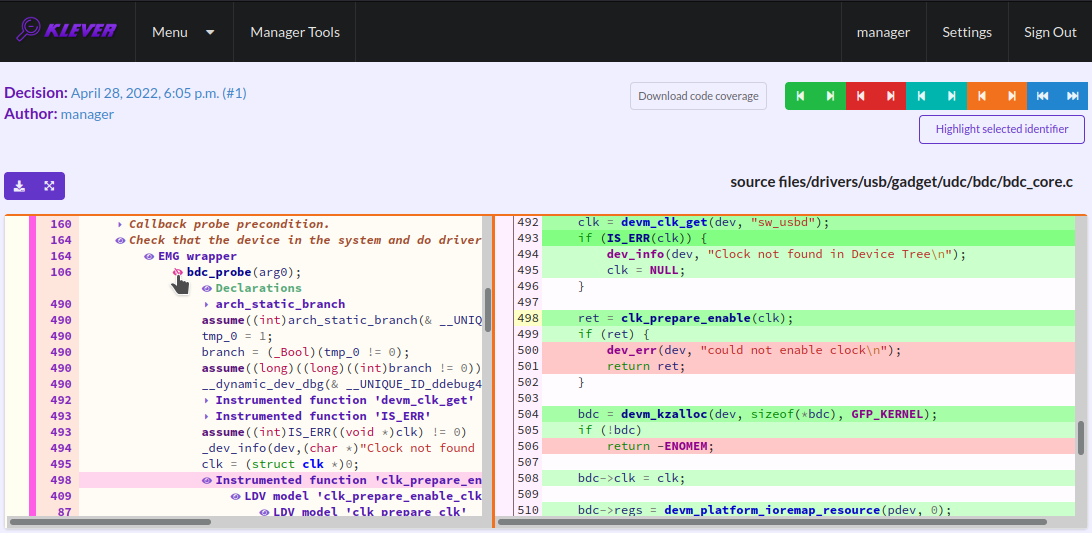Click blue rewind-to-first button
1092x533 pixels.
pyautogui.click(x=1042, y=96)
